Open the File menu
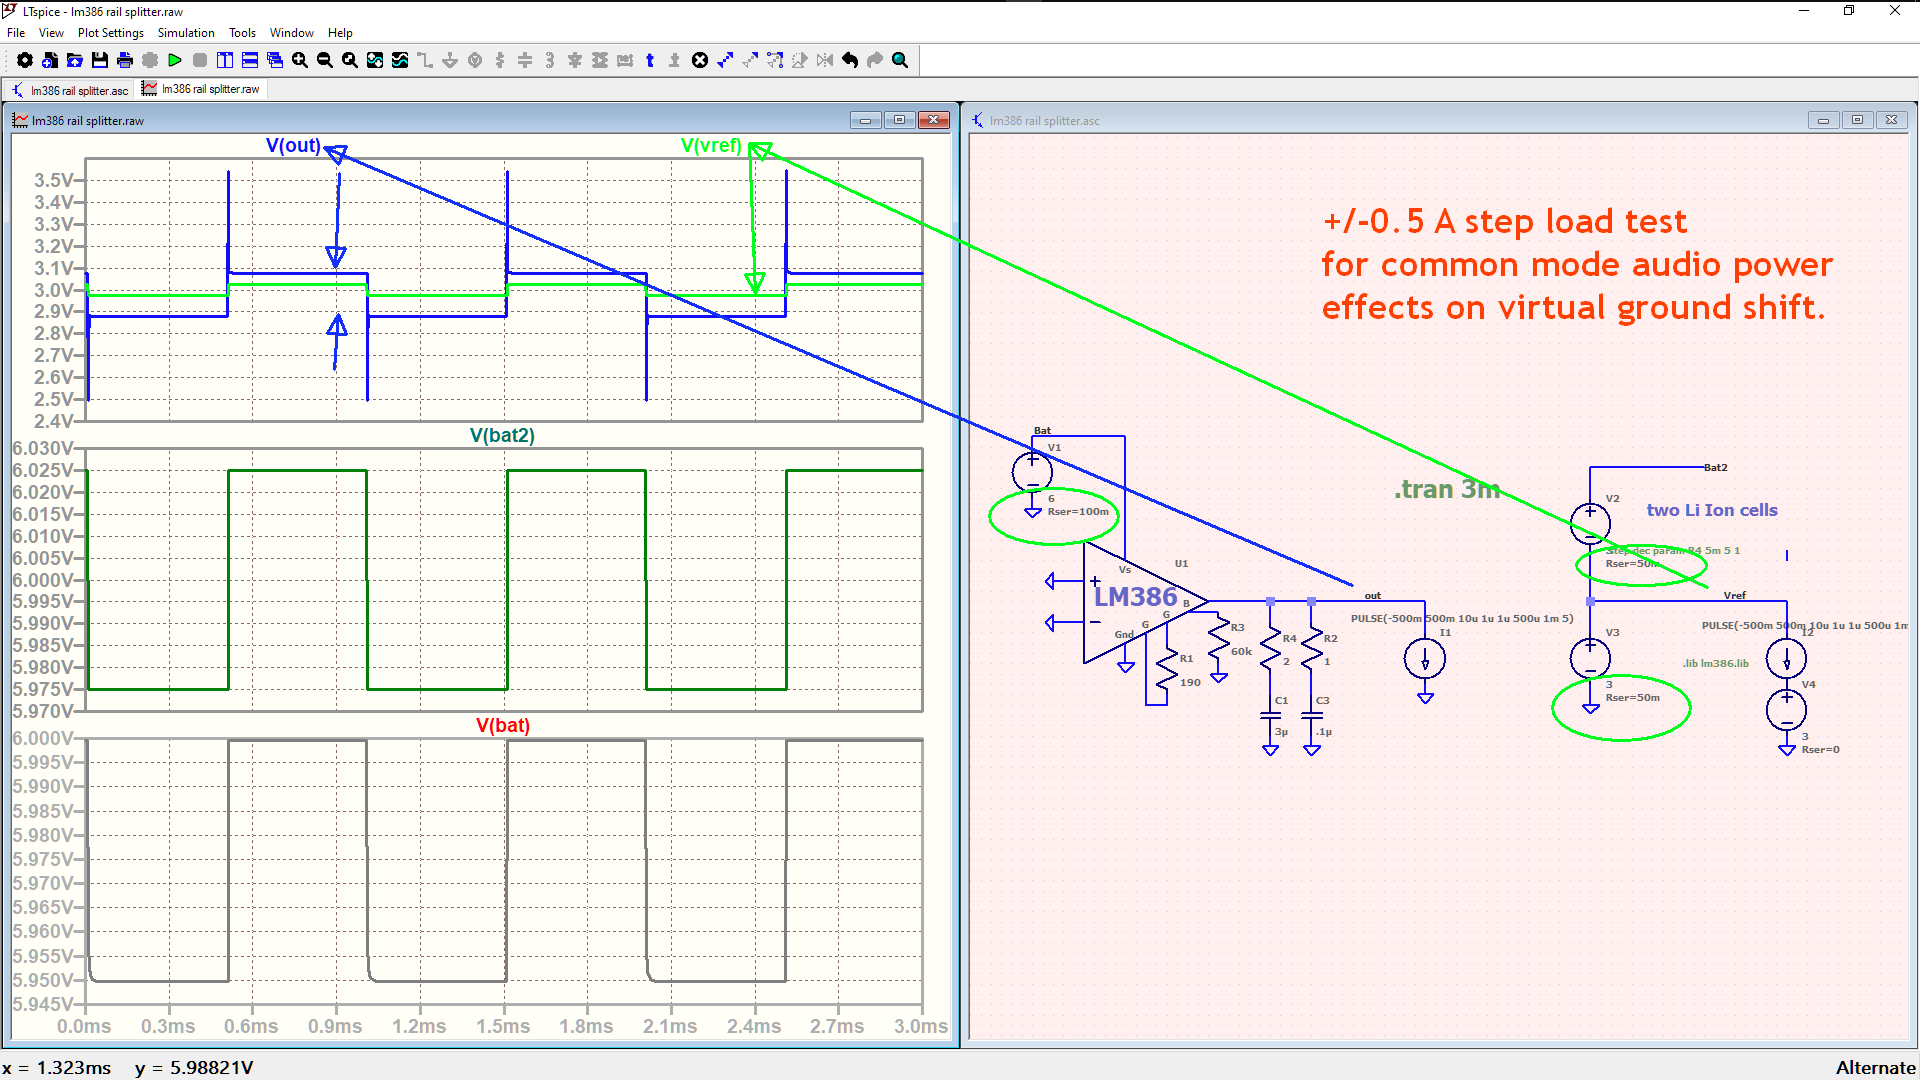This screenshot has width=1920, height=1080. click(16, 33)
